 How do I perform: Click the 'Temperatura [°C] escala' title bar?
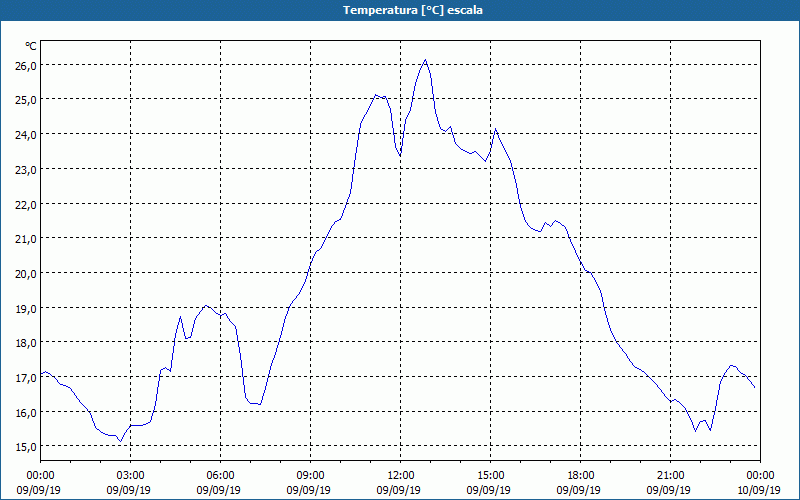[x=400, y=10]
